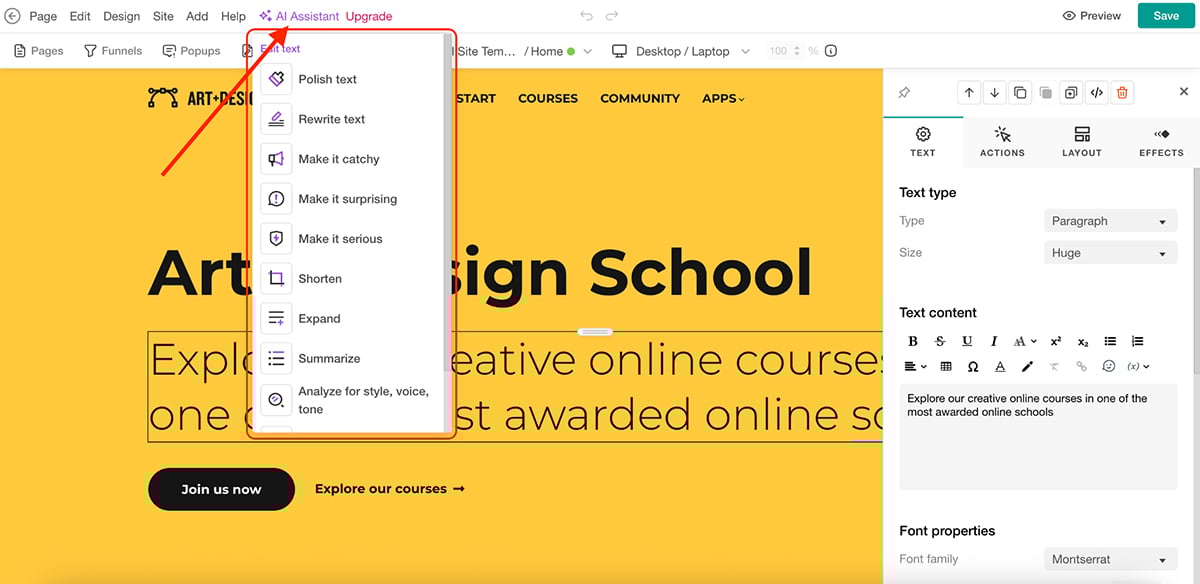Switch to the Layout tab
The width and height of the screenshot is (1200, 584).
tap(1081, 141)
